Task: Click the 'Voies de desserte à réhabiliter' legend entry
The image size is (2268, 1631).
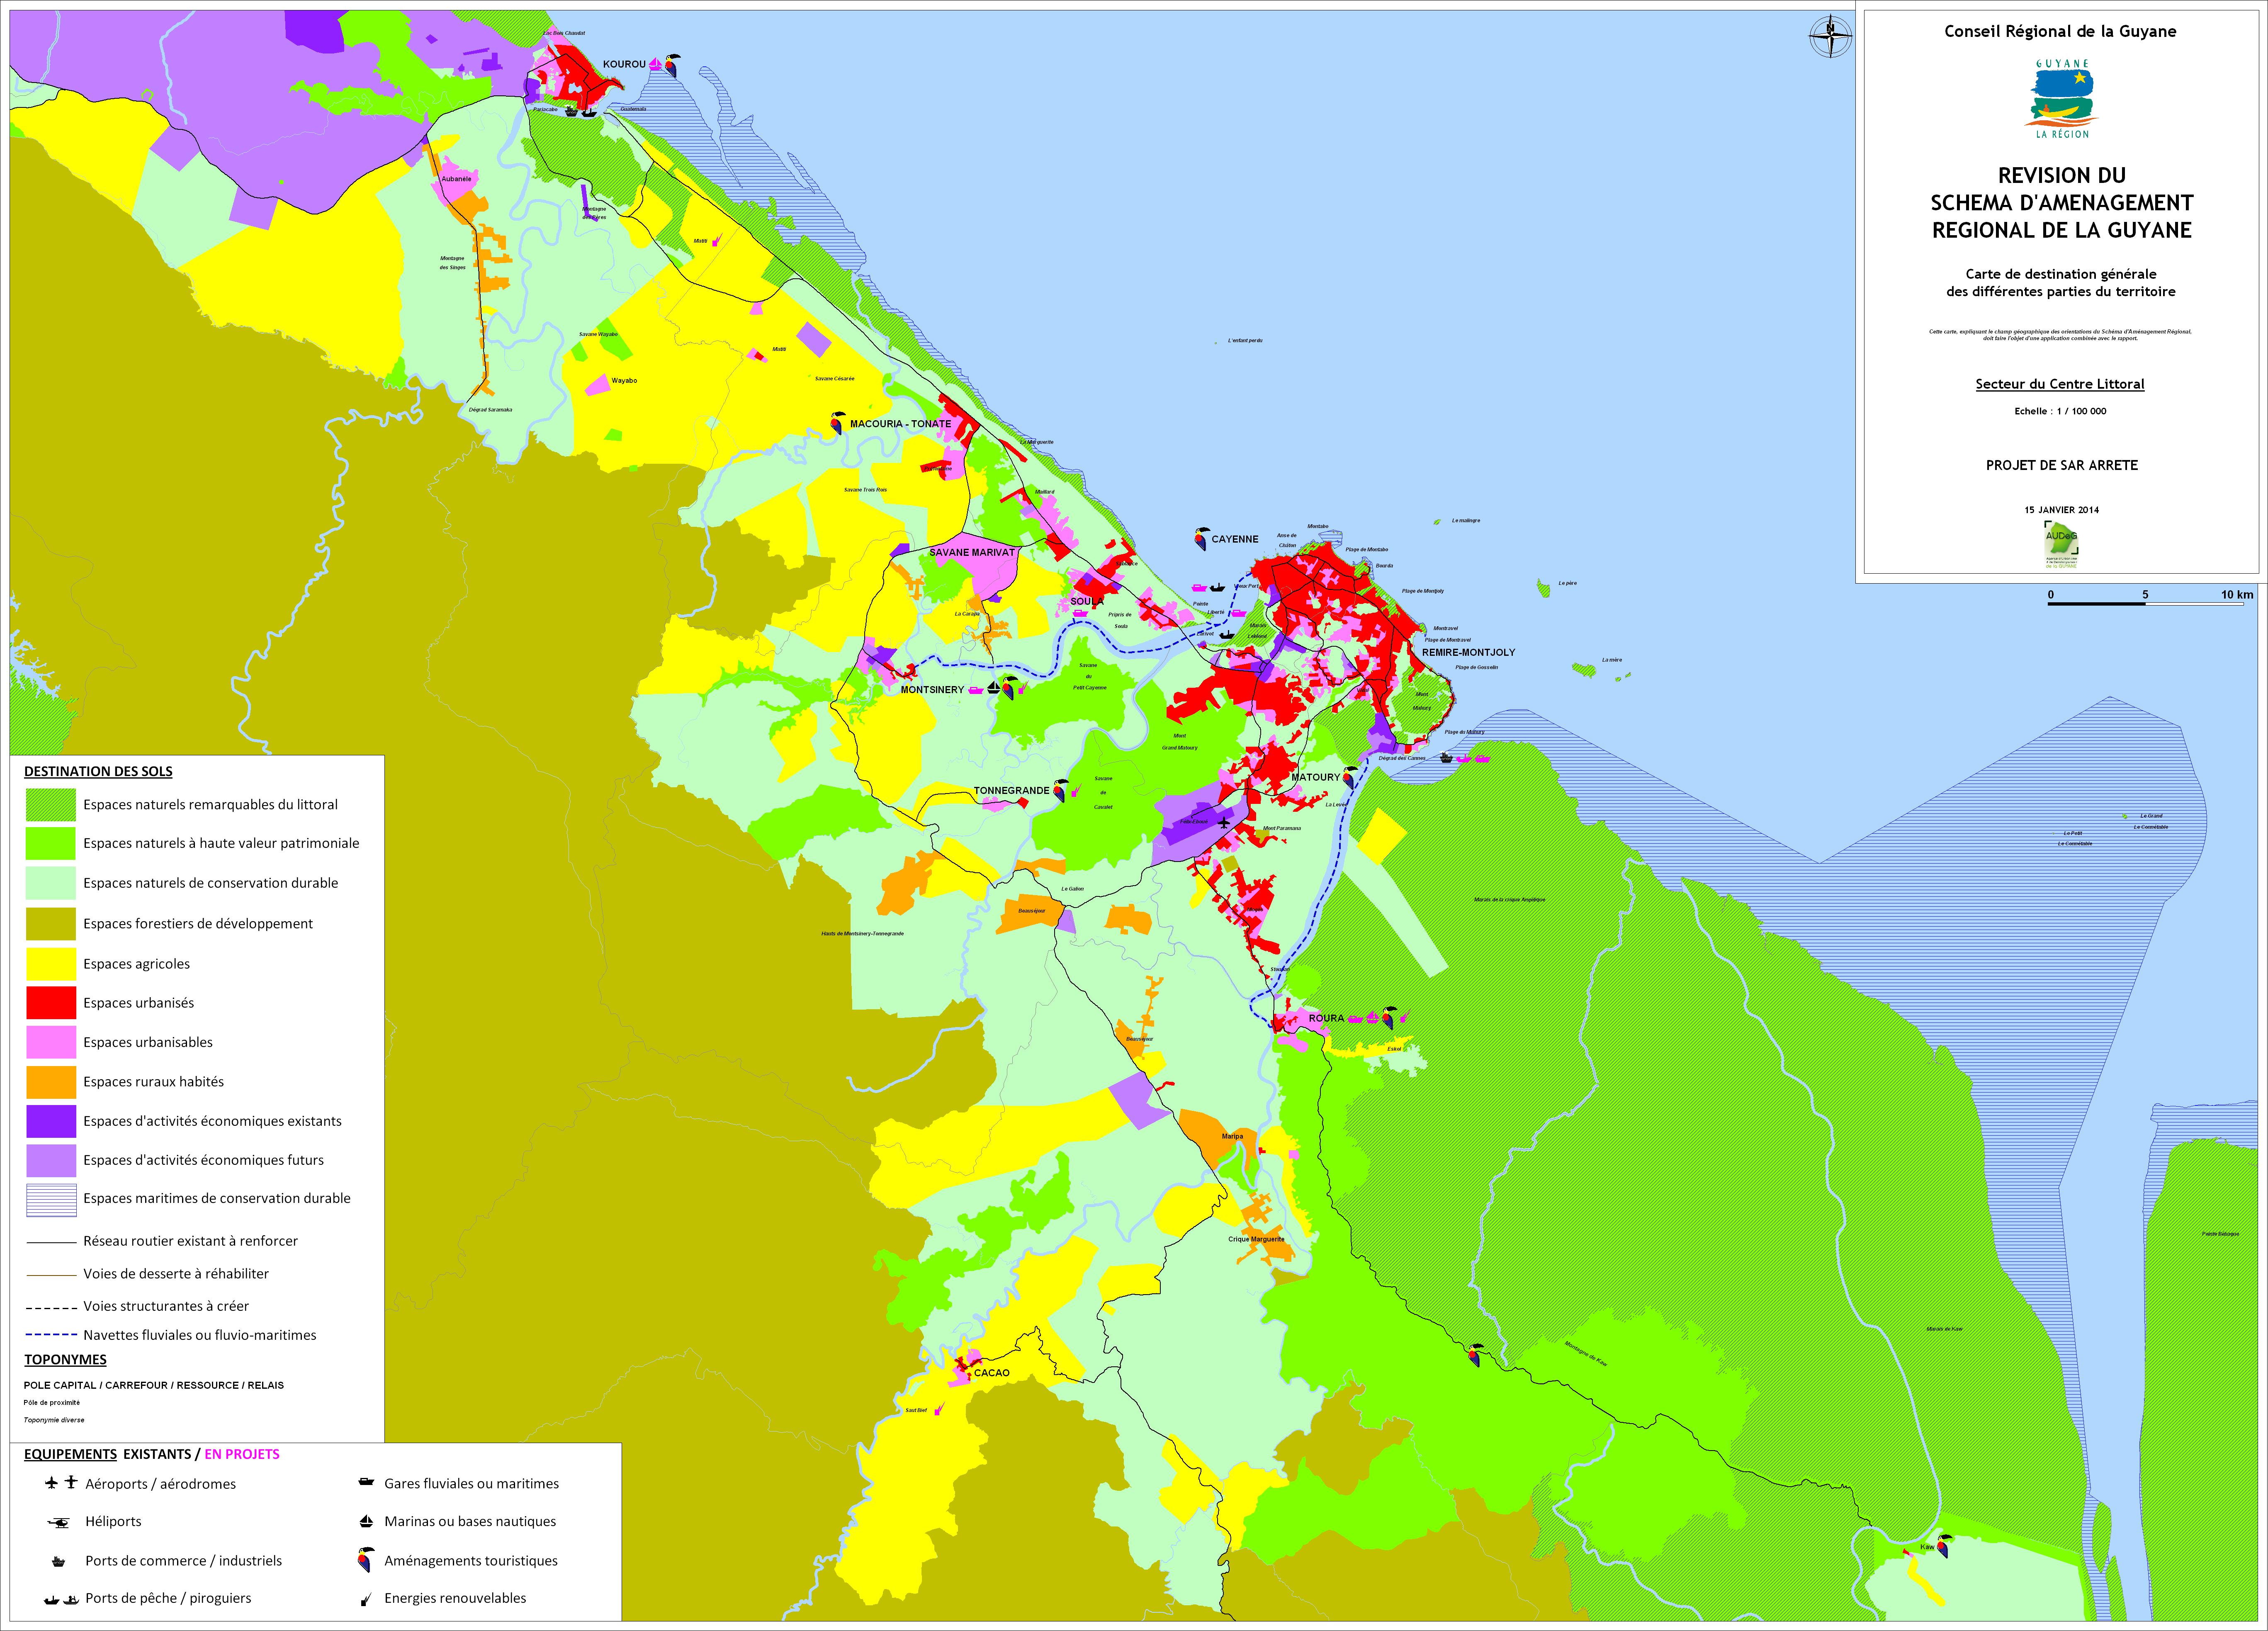Action: 148,1274
